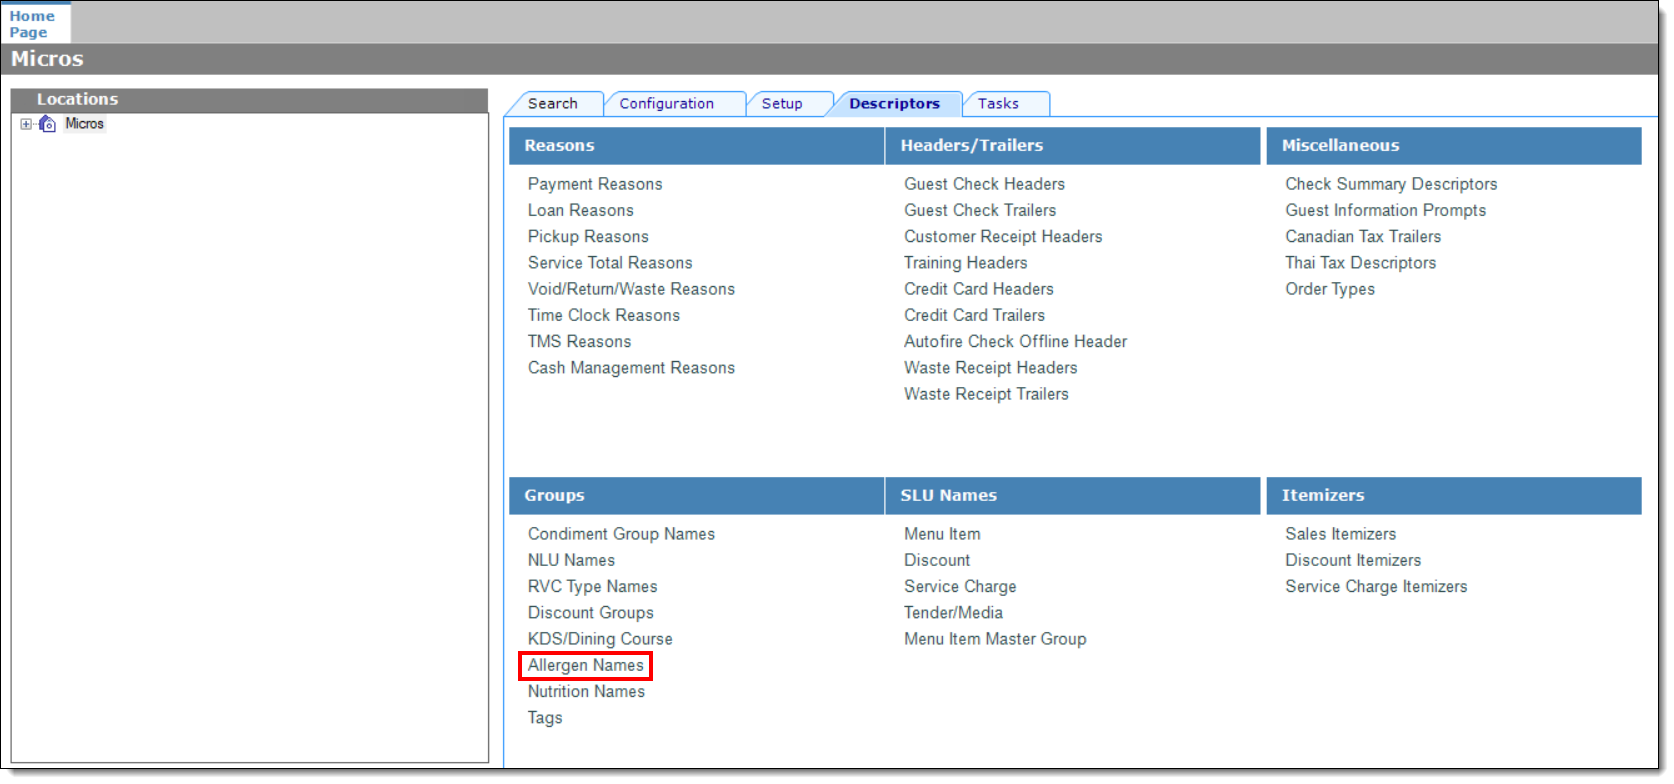Viewport: 1674px width, 784px height.
Task: Open Allergen Names link
Action: click(x=586, y=665)
